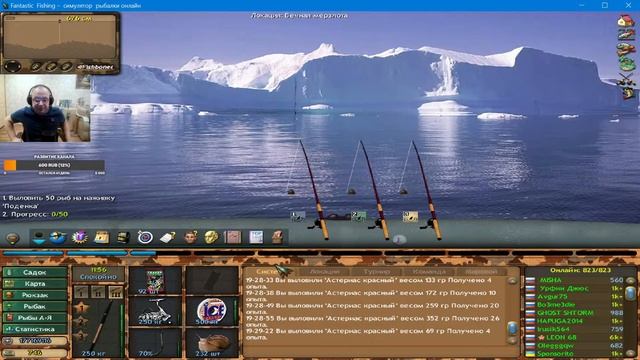Screen dimensions: 640x360
Task: Click the middle round sonar button
Action: [51, 67]
